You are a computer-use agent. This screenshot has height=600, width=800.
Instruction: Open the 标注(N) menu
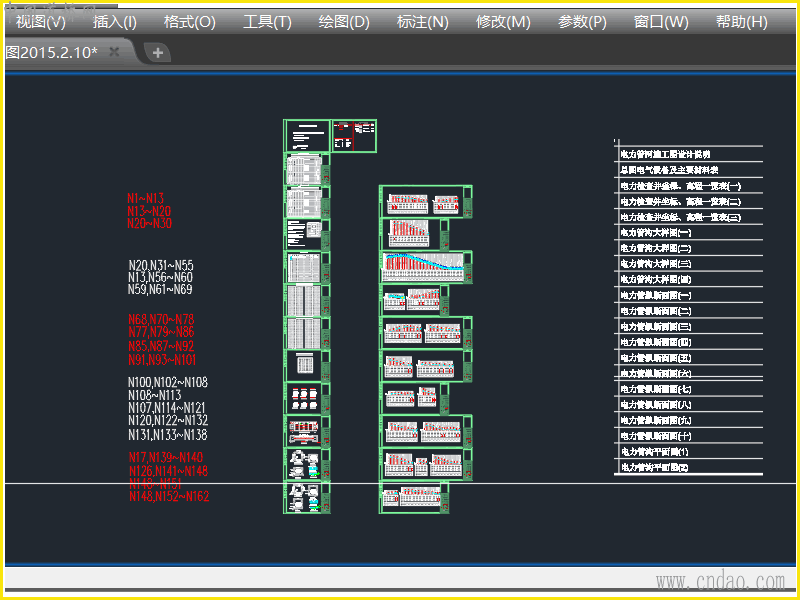(x=422, y=22)
